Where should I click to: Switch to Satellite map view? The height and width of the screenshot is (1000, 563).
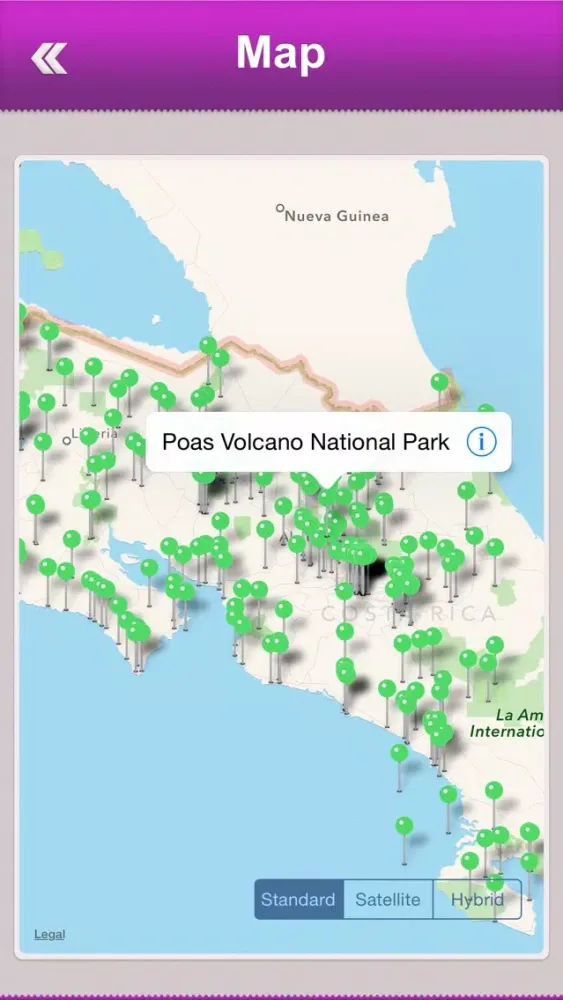pyautogui.click(x=388, y=899)
